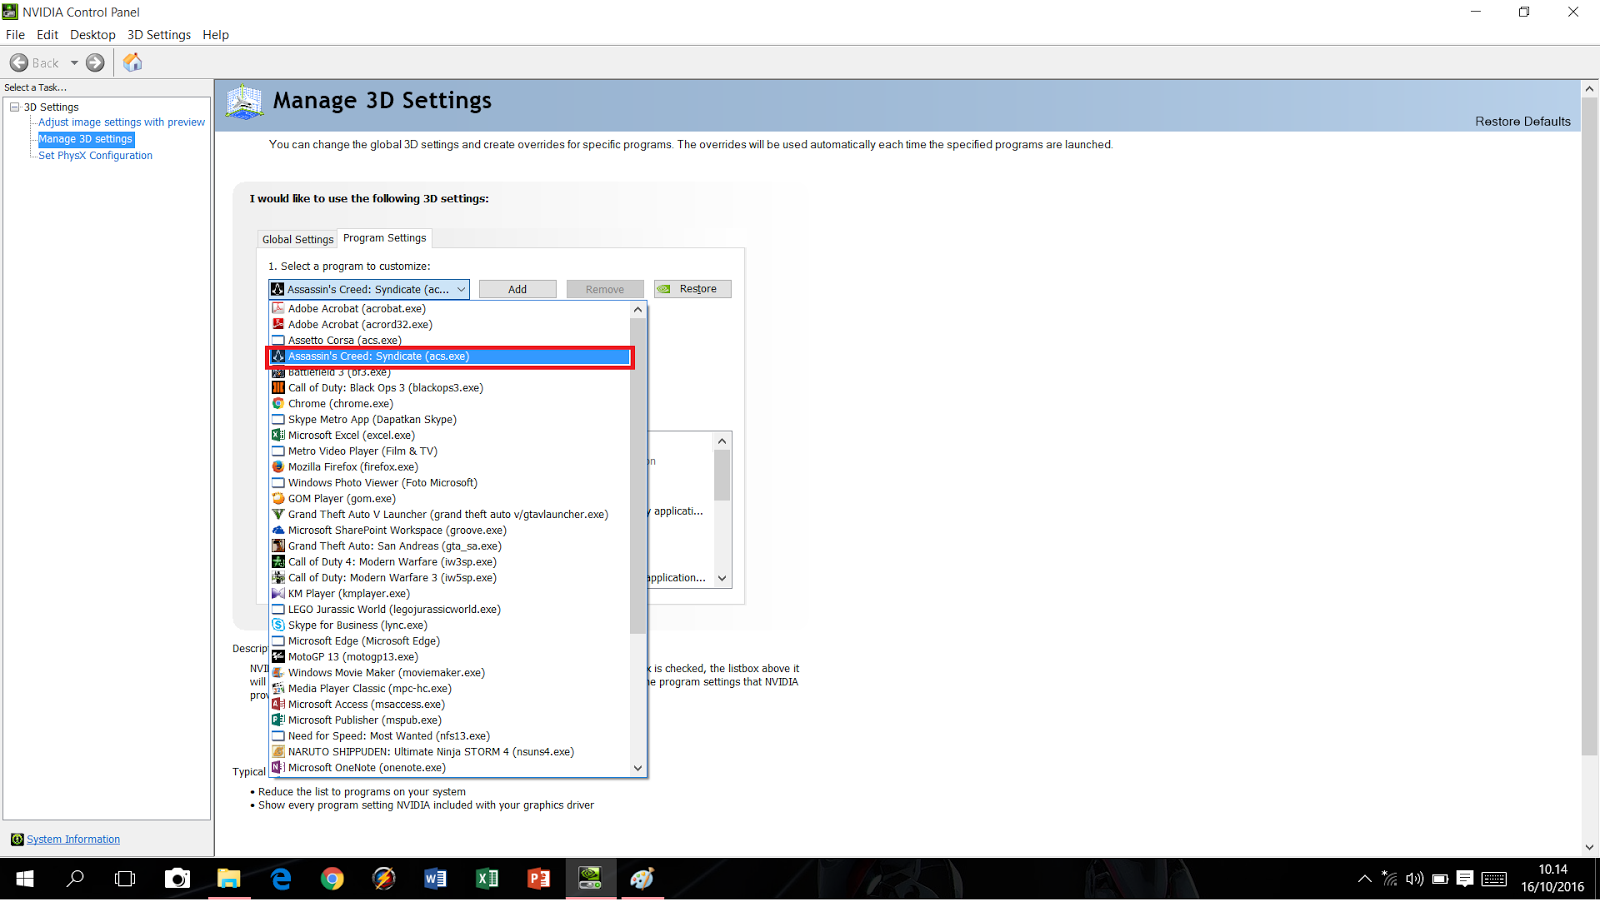The image size is (1600, 902).
Task: Open PowerPoint from the taskbar
Action: click(539, 879)
